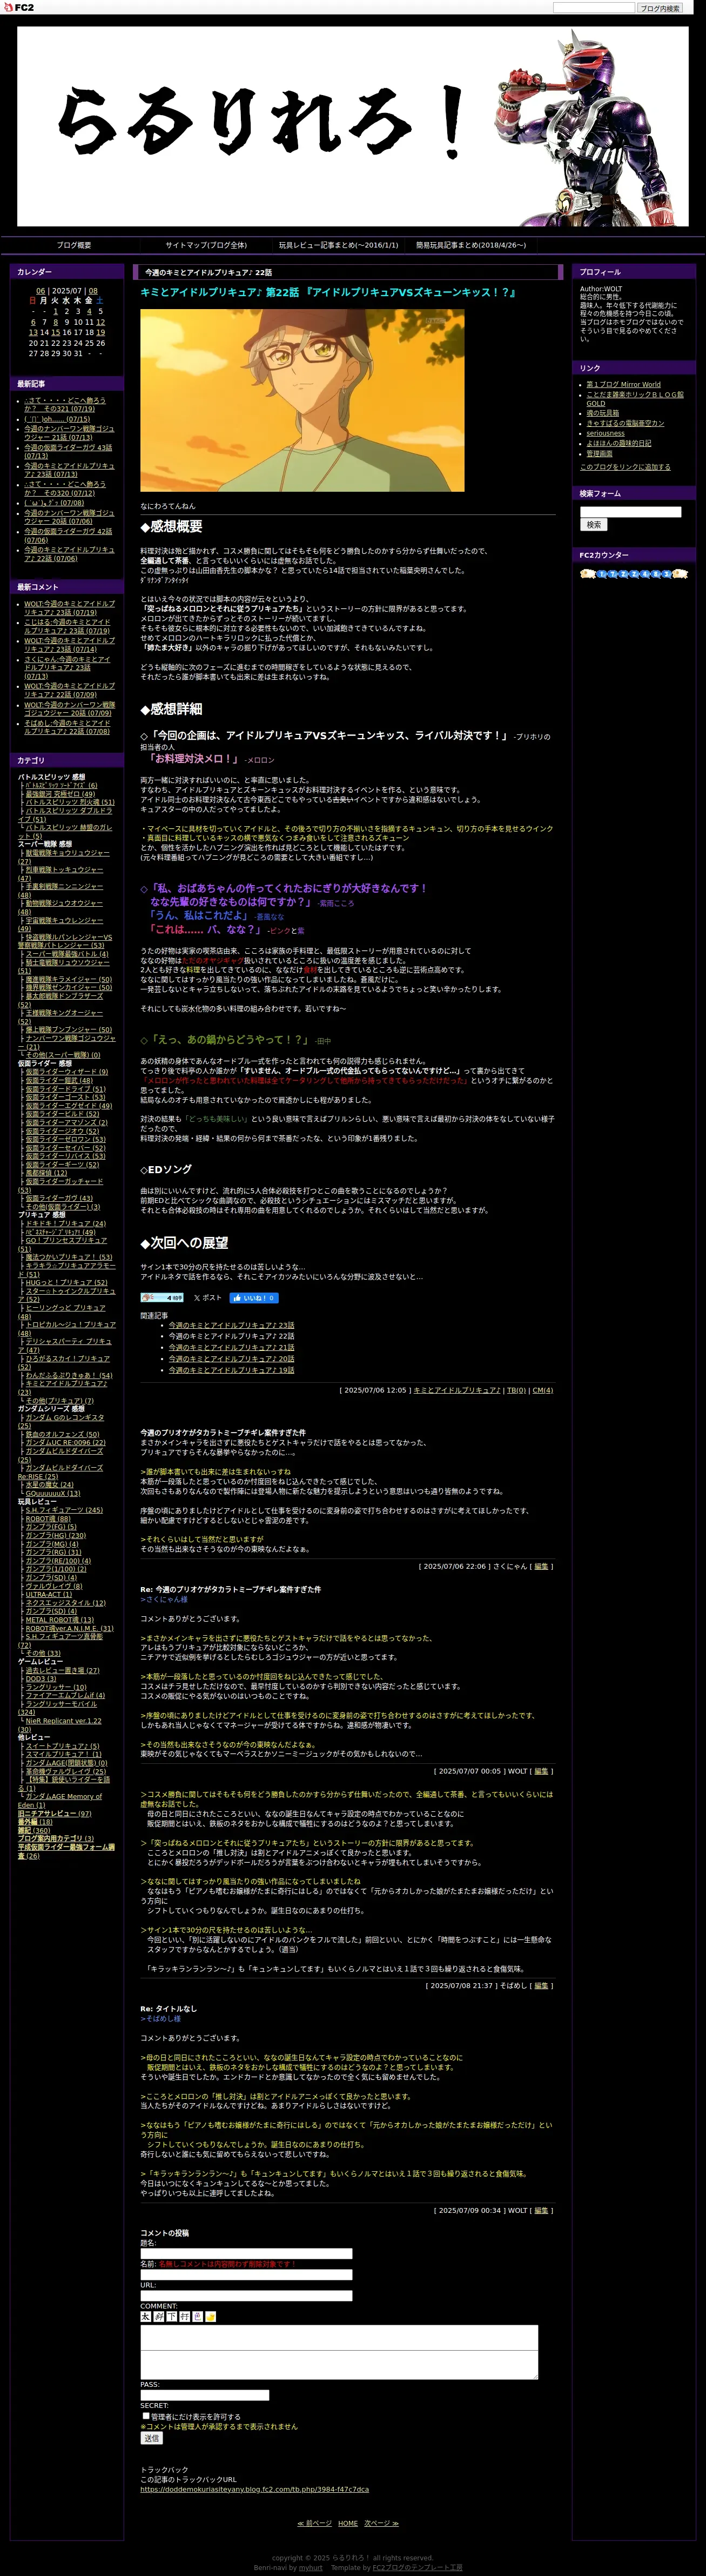Open the ROBOT魂 (88) category

(x=48, y=1519)
